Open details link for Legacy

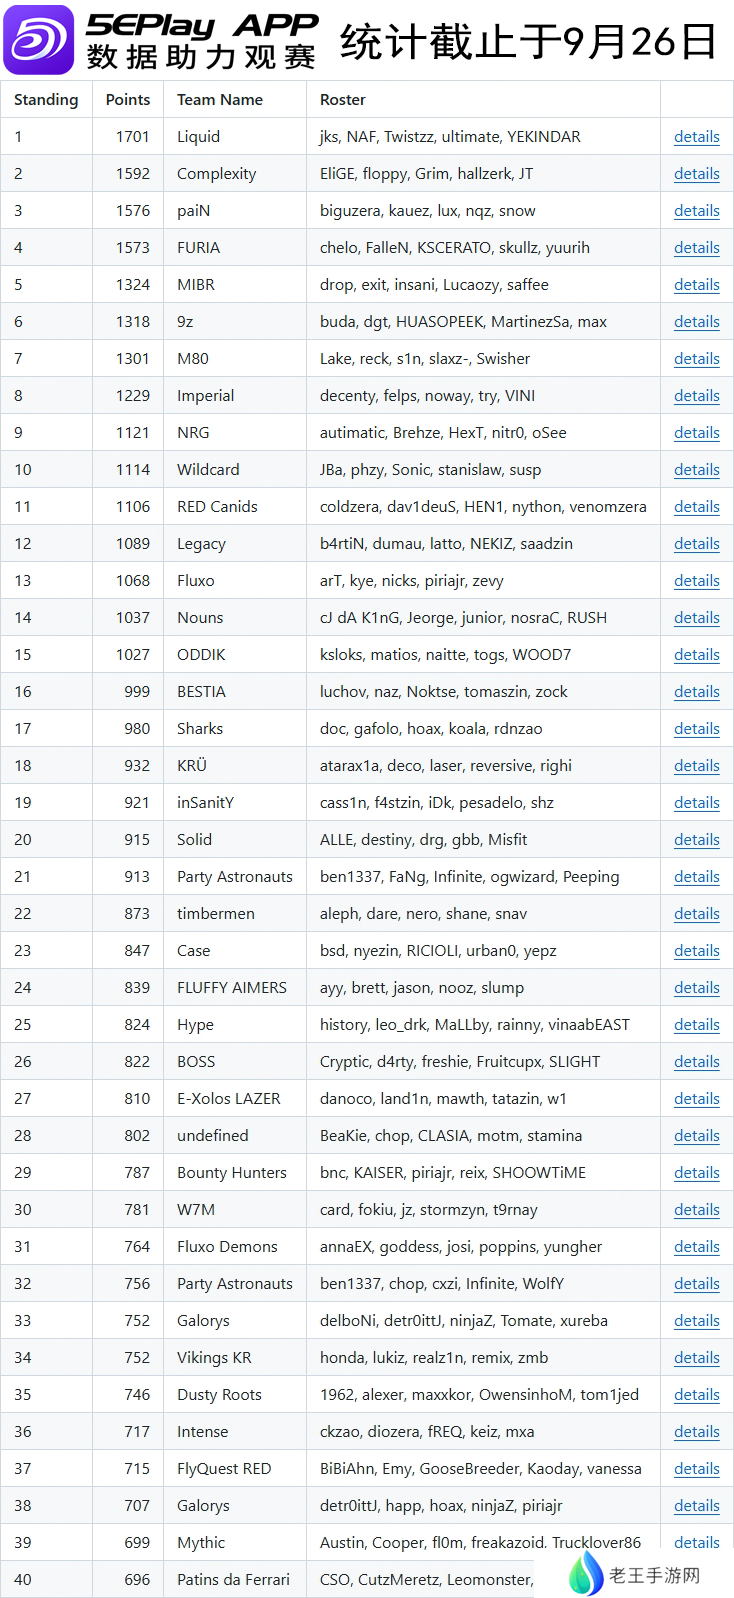[697, 544]
